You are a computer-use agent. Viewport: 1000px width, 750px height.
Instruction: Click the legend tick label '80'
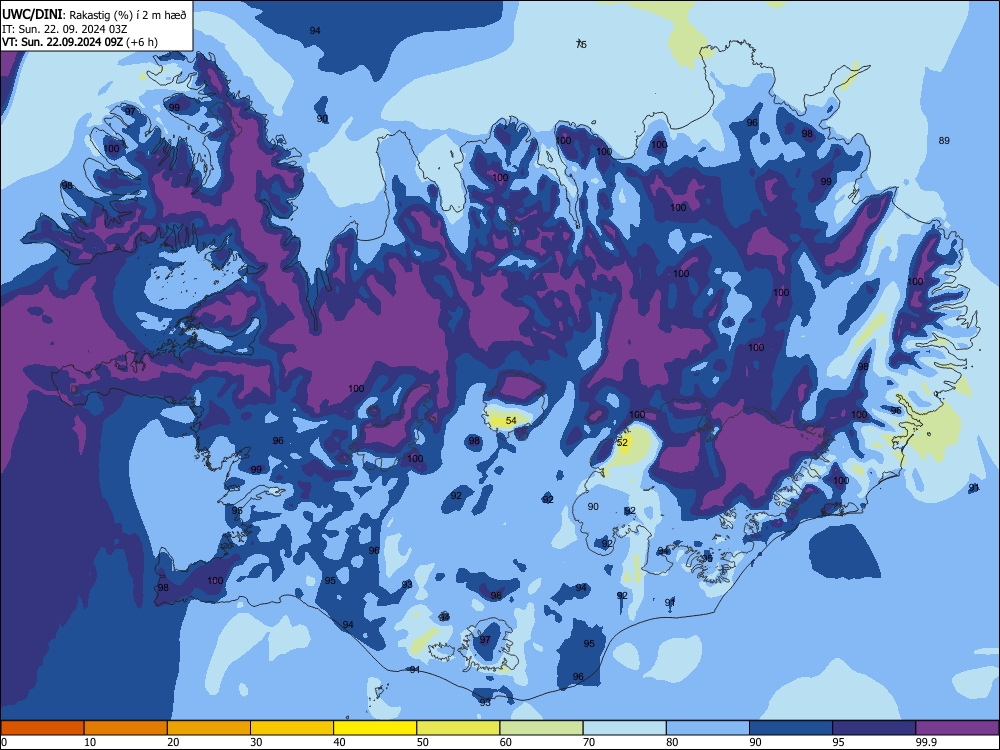[x=672, y=742]
